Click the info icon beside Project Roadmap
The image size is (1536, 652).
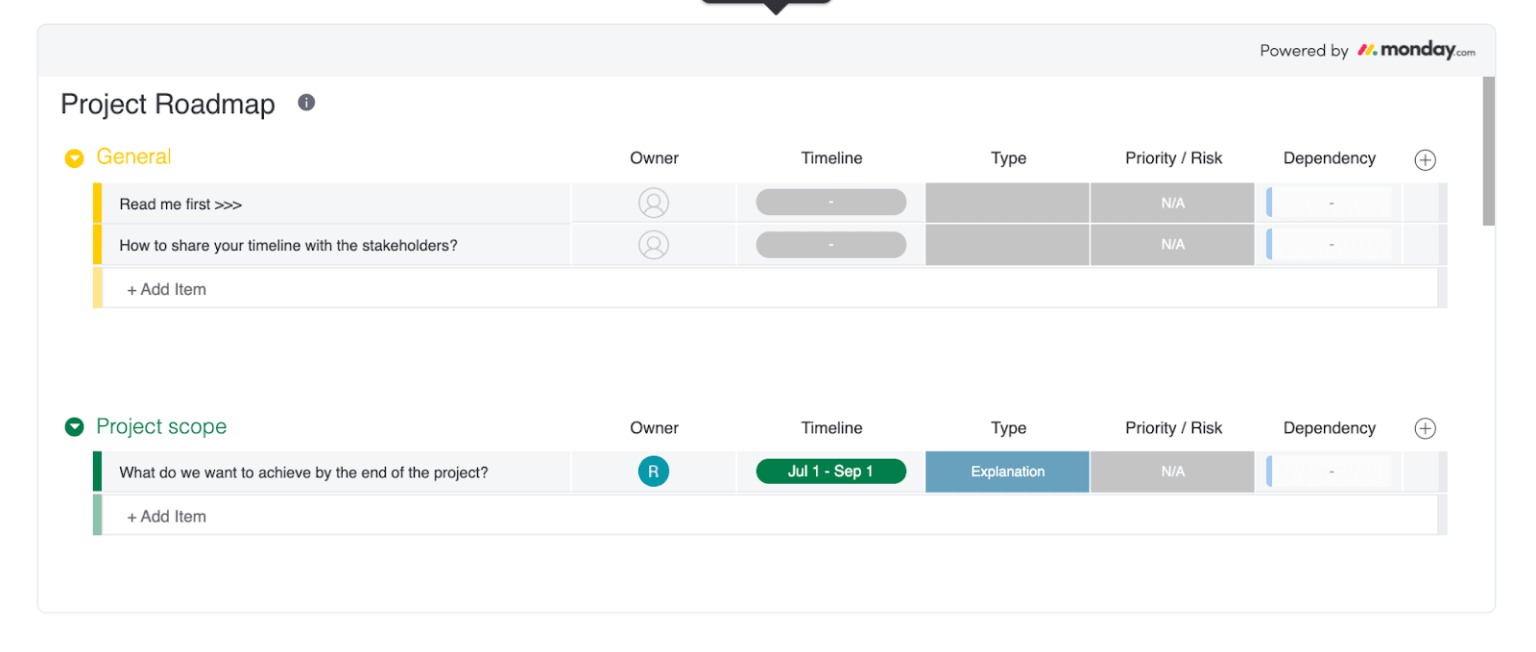[307, 103]
